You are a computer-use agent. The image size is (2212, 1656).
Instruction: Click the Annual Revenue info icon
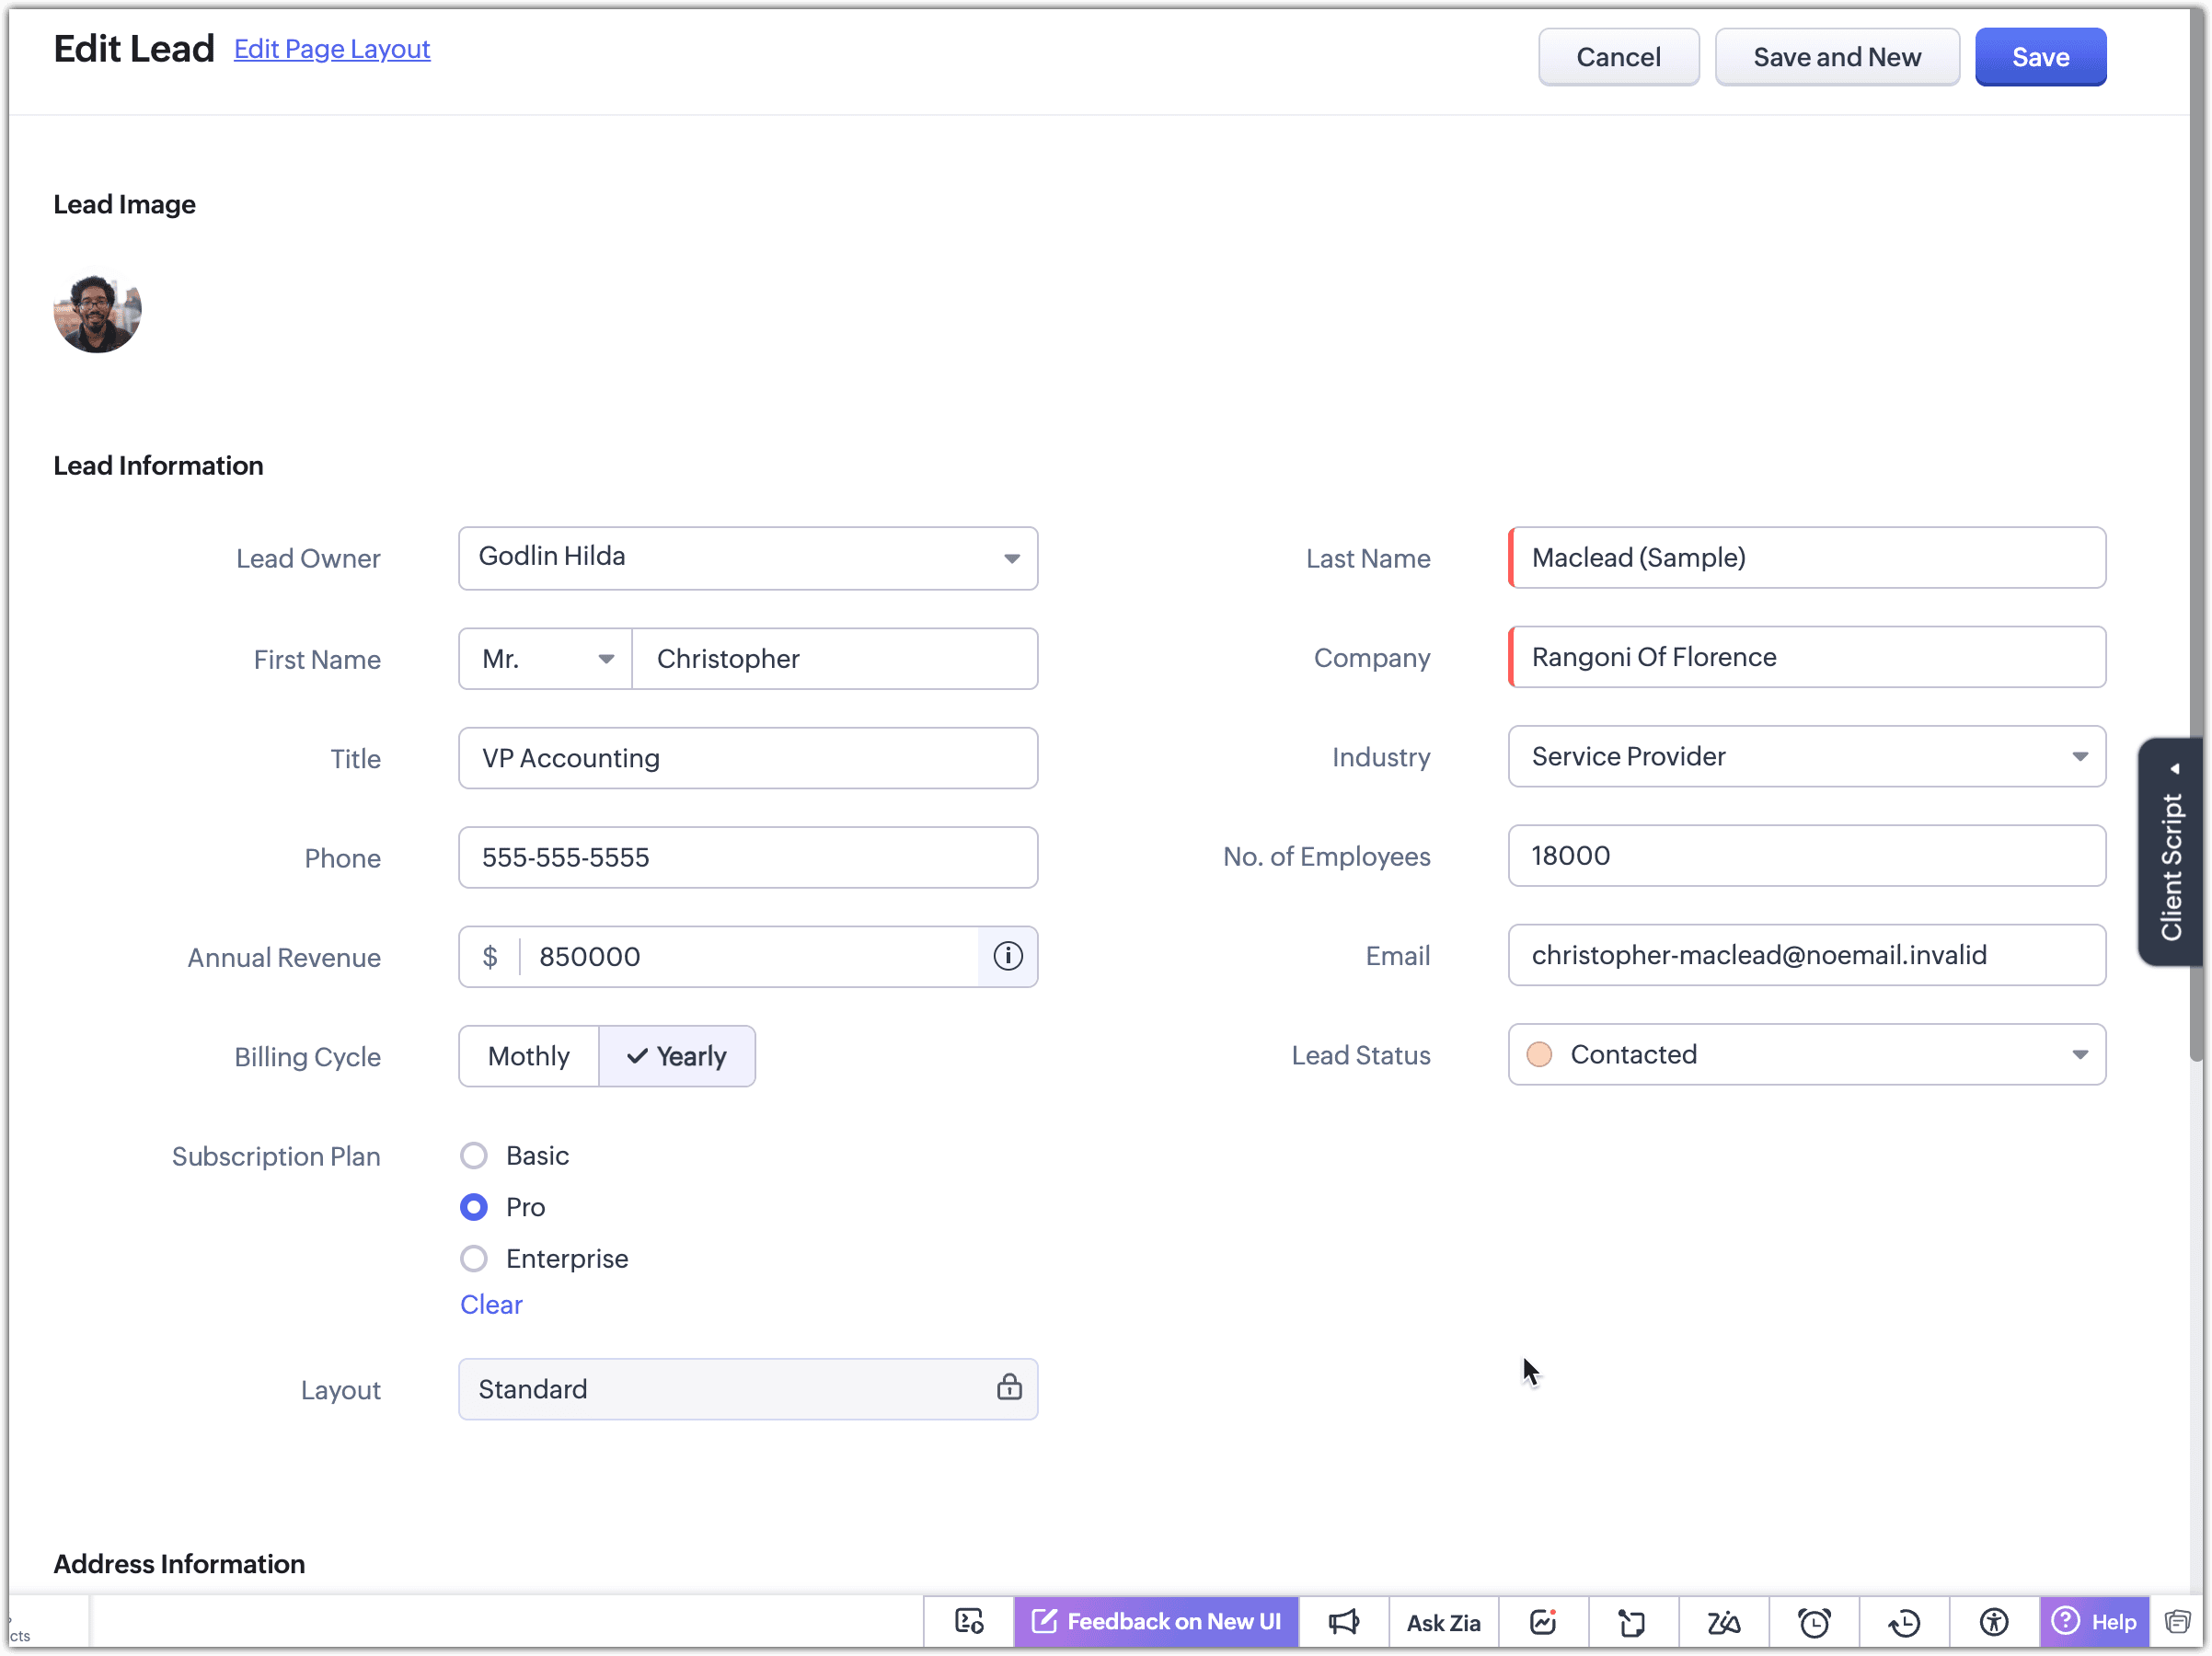click(1007, 956)
